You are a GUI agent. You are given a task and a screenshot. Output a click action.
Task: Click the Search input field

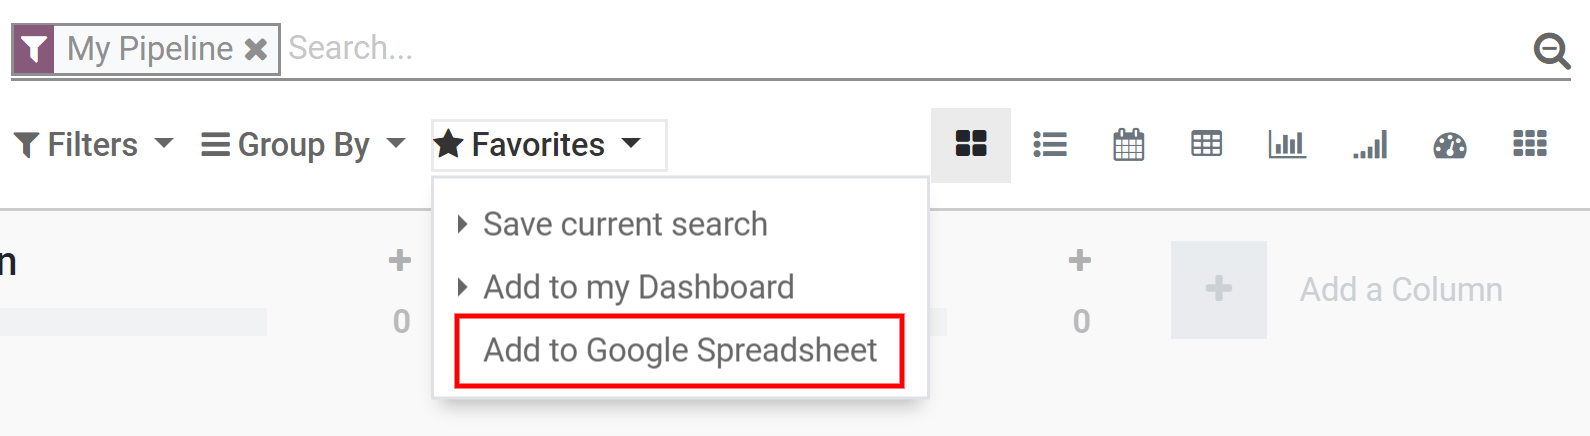900,48
